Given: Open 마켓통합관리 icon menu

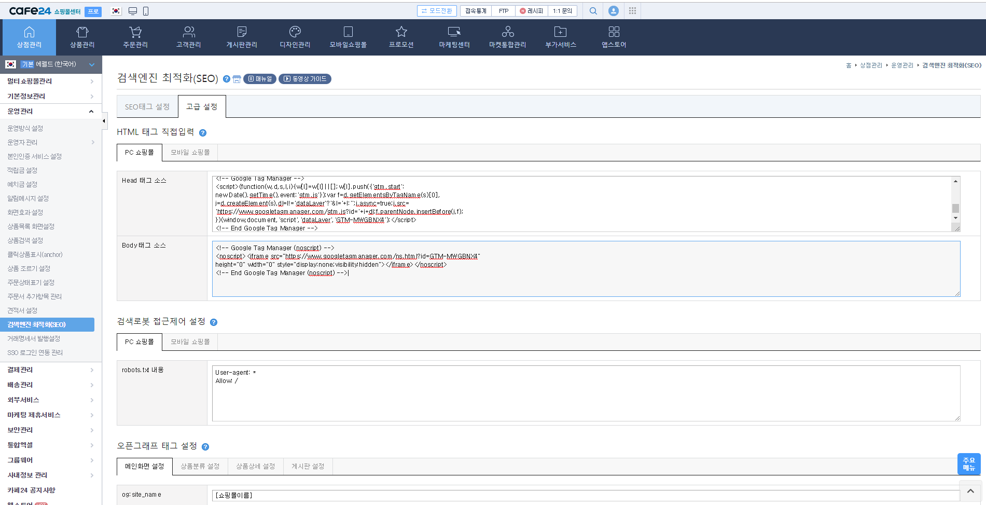Looking at the screenshot, I should click(x=507, y=37).
